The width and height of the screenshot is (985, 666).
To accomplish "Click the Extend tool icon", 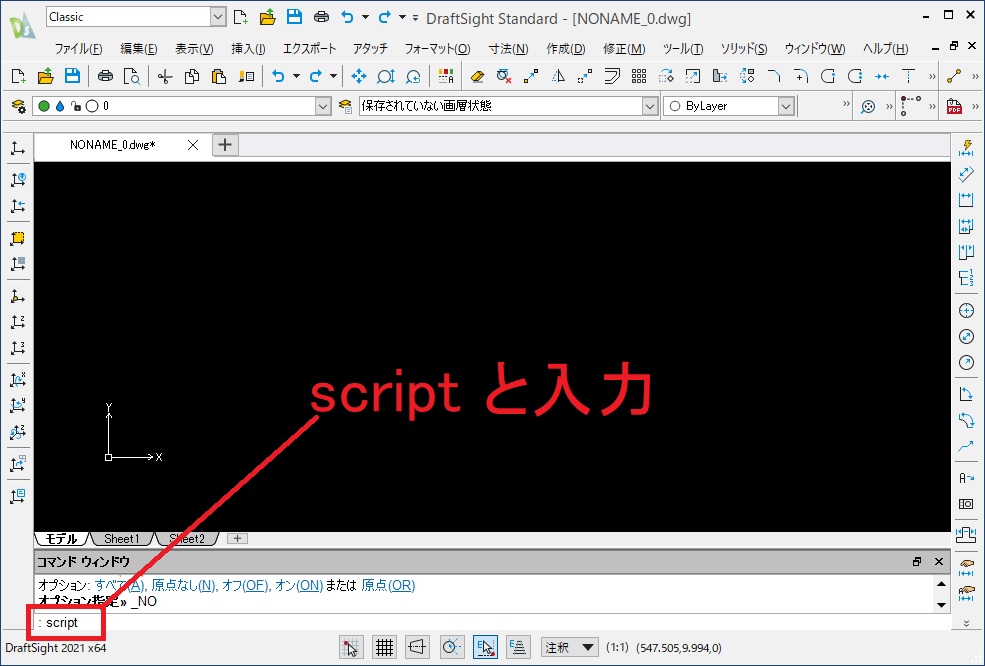I will [908, 77].
